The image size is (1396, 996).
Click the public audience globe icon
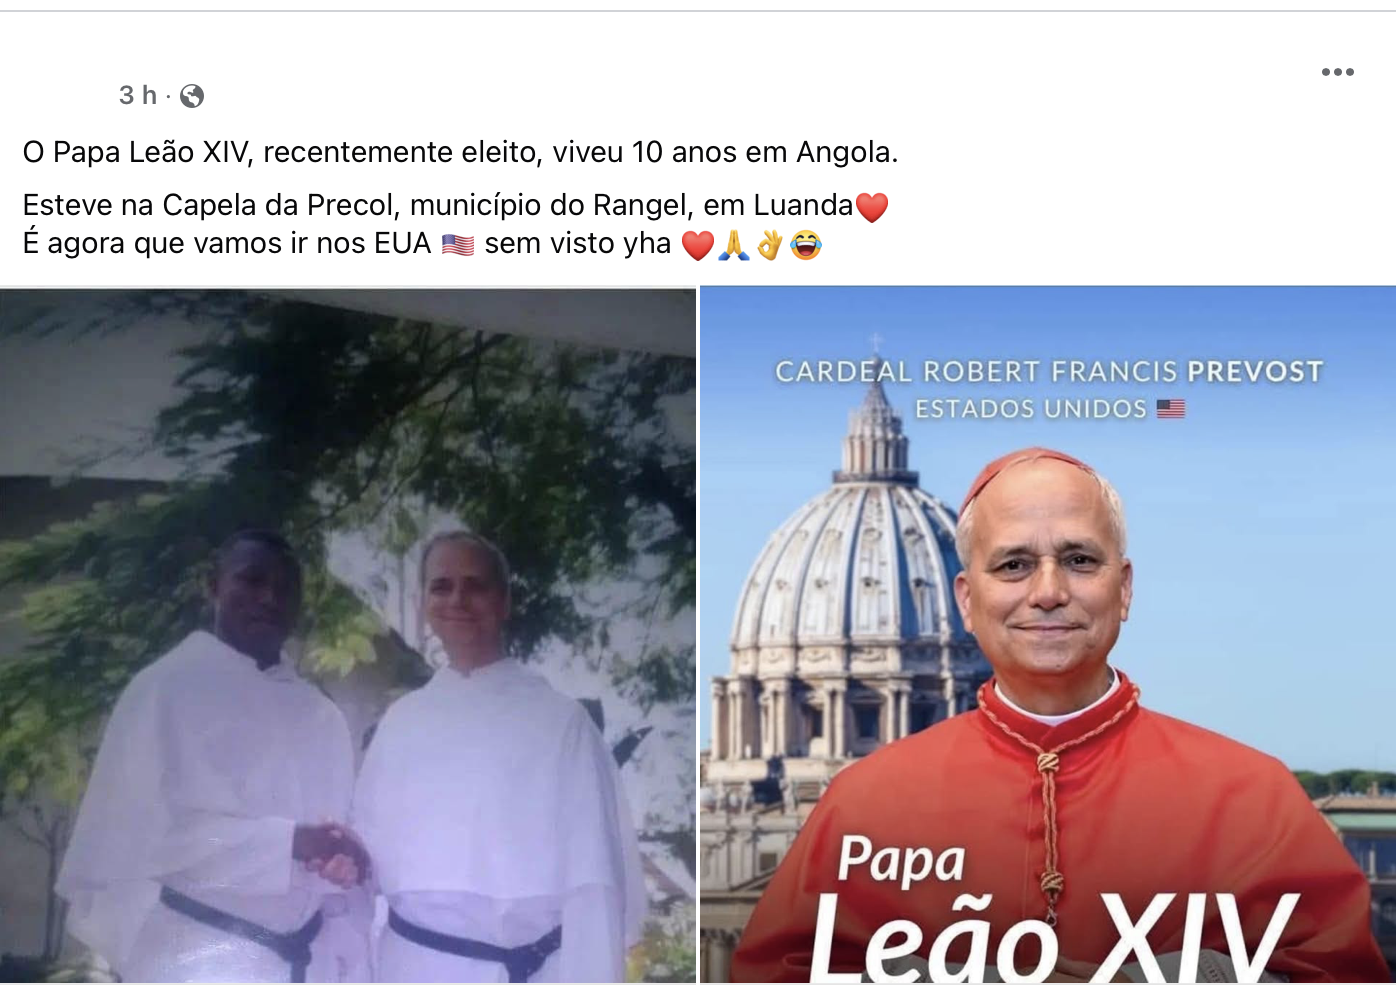coord(192,96)
